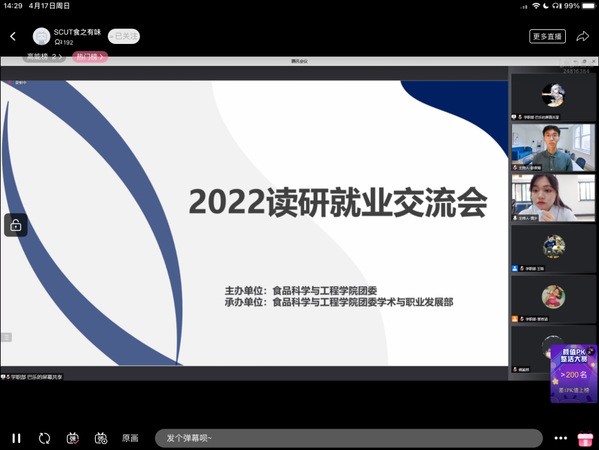The width and height of the screenshot is (599, 450).
Task: Open the gift box icon
Action: pyautogui.click(x=585, y=438)
